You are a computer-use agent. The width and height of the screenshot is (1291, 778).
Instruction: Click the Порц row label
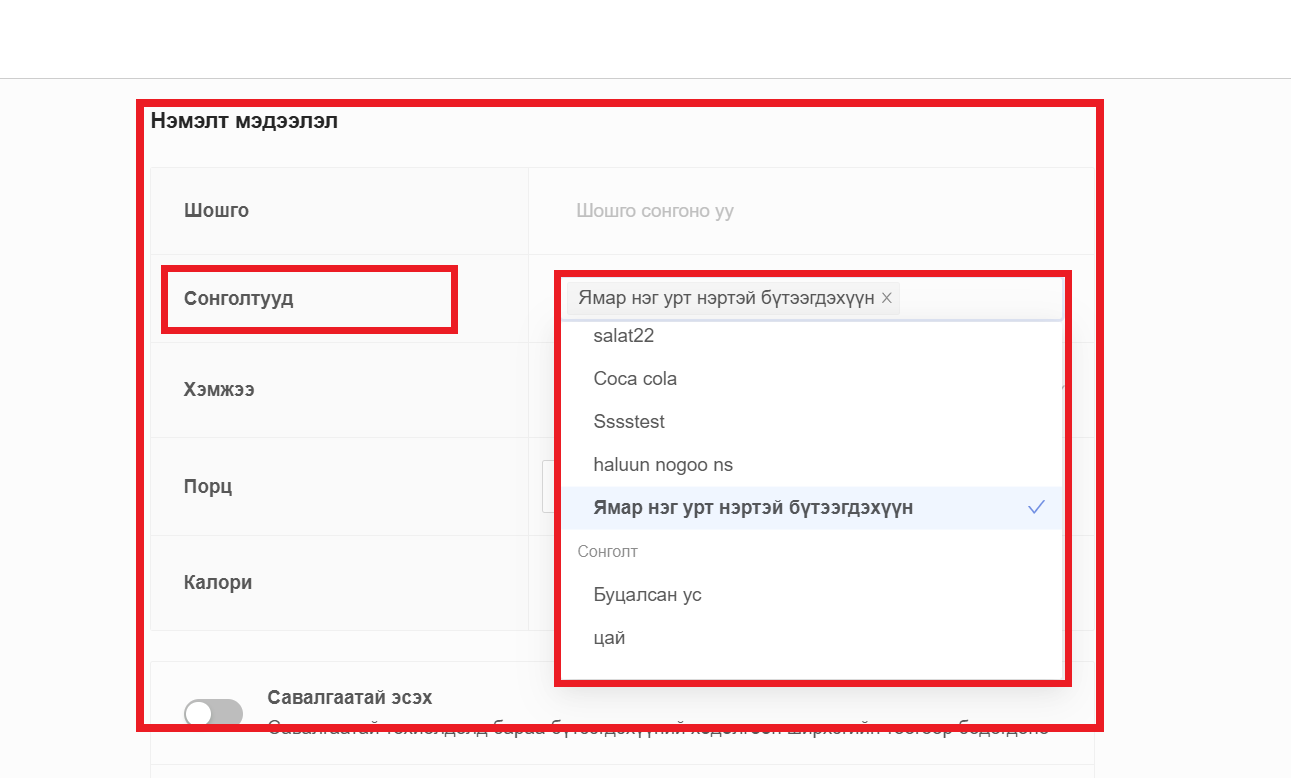tap(208, 487)
